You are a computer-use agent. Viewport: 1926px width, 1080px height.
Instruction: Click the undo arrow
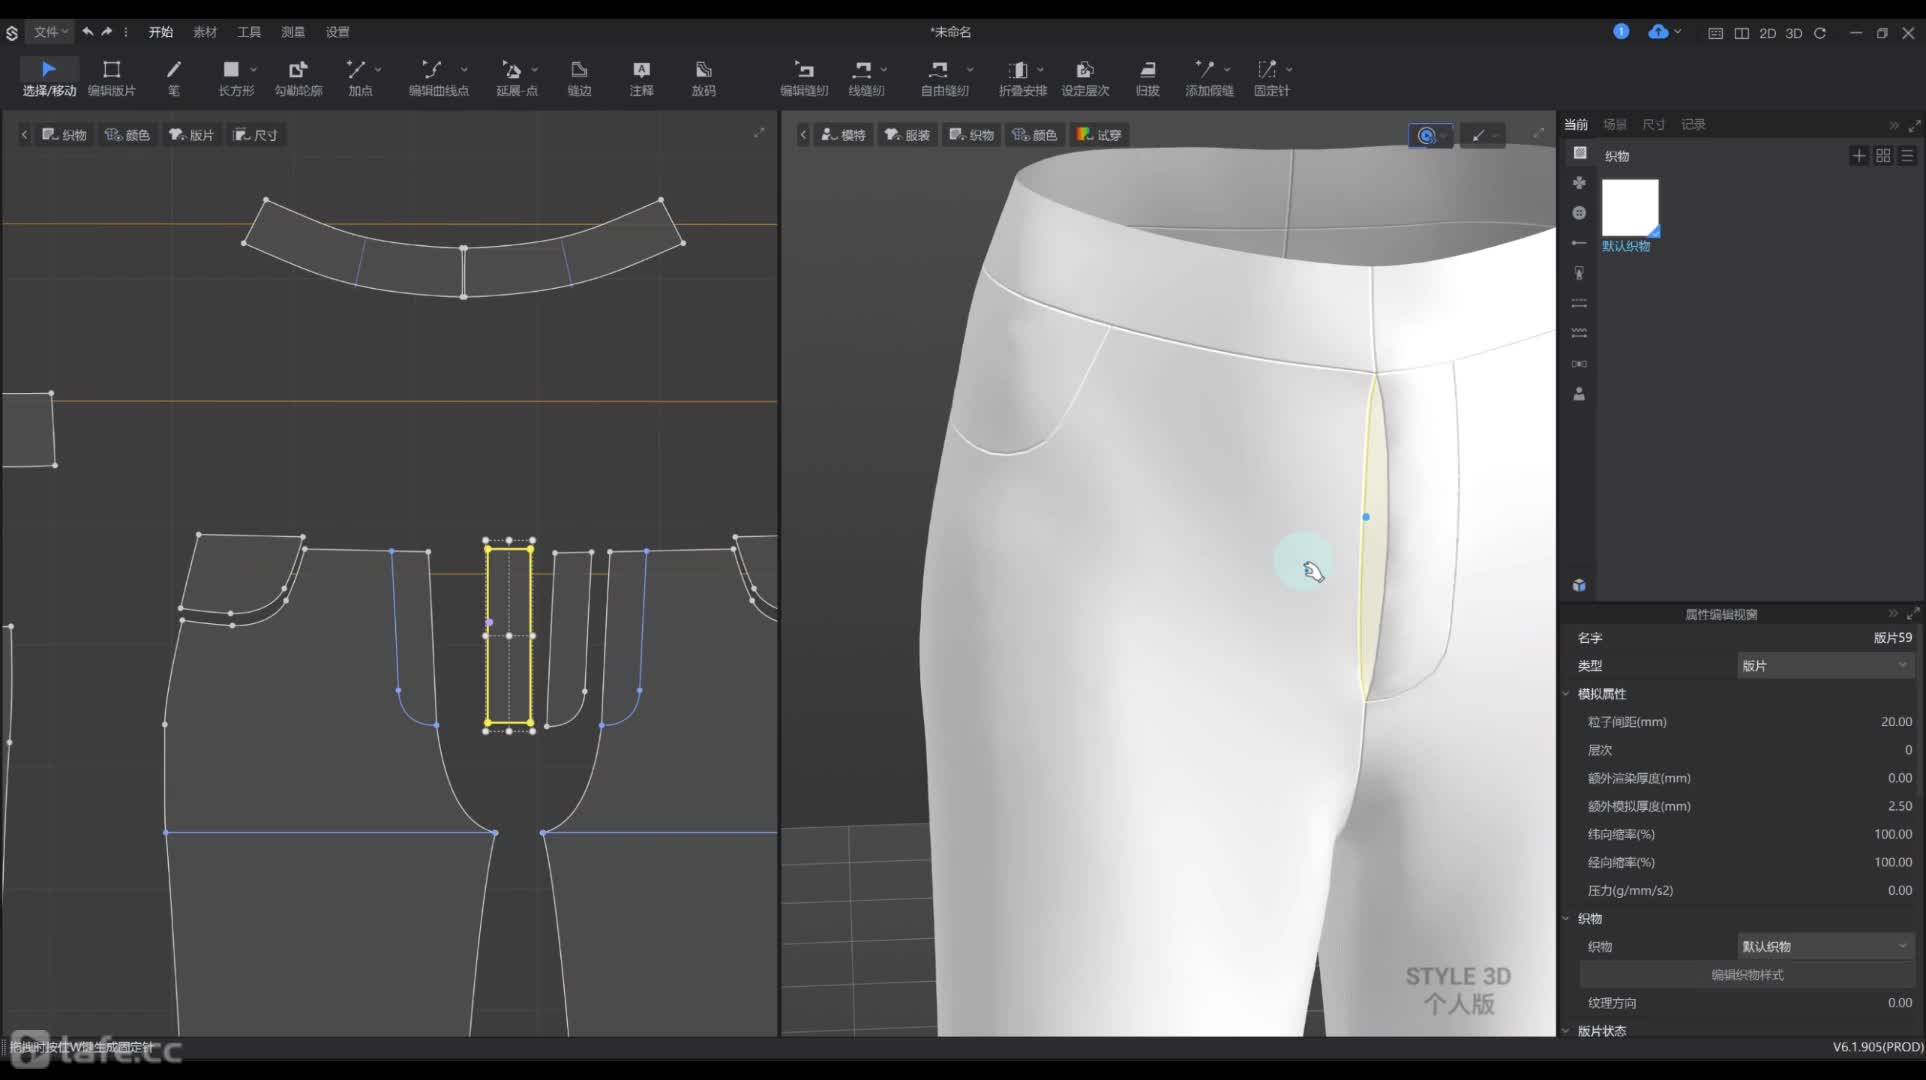click(88, 32)
